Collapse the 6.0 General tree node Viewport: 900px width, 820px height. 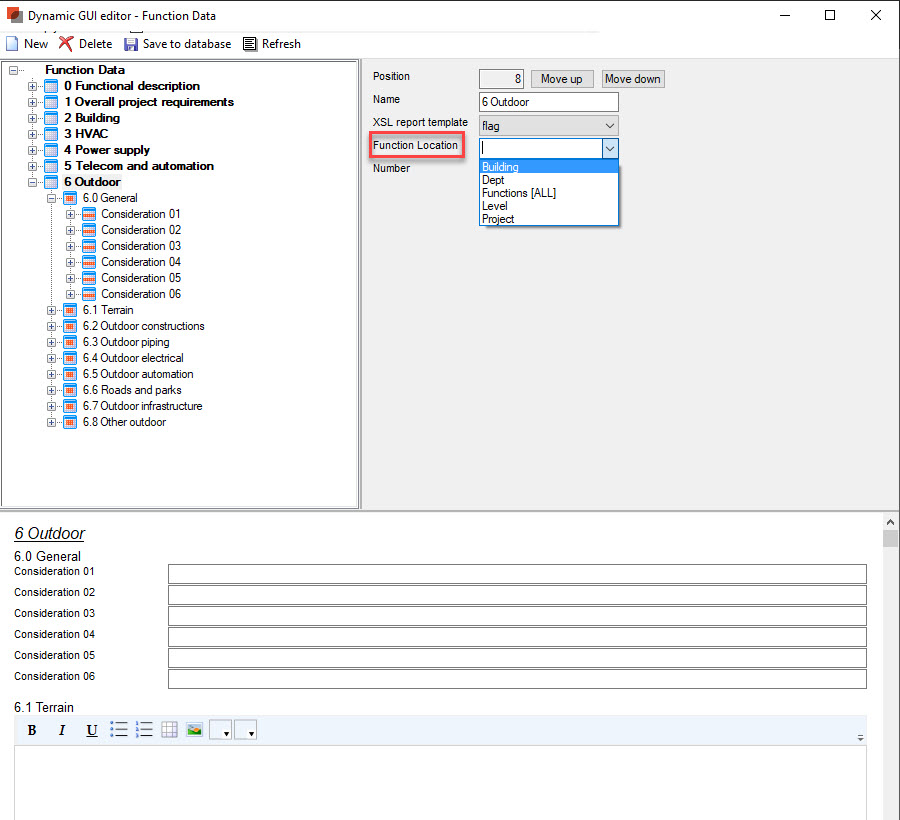click(x=52, y=198)
